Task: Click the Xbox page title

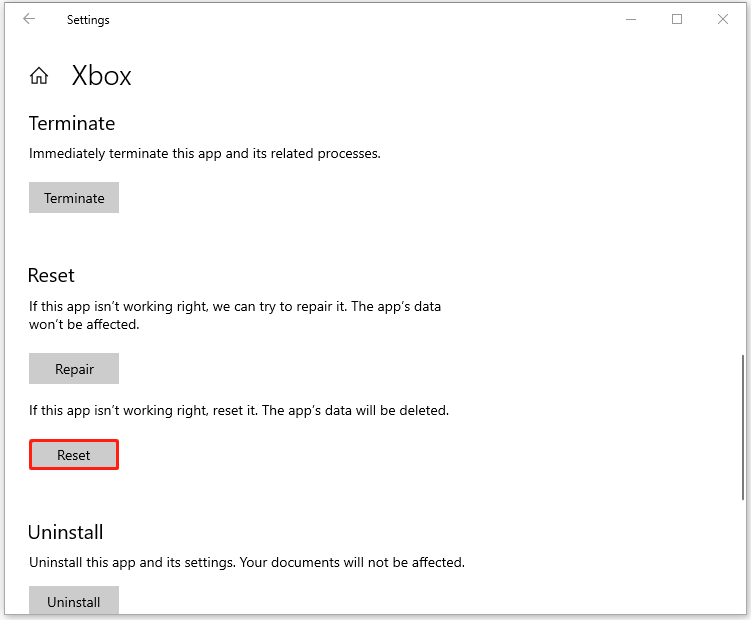Action: coord(102,76)
